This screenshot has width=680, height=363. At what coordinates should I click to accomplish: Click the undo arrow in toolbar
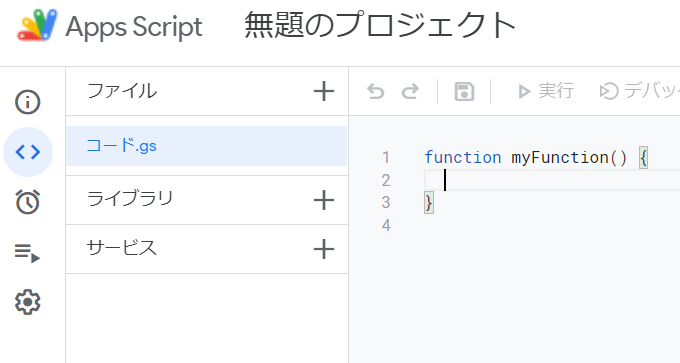[376, 92]
